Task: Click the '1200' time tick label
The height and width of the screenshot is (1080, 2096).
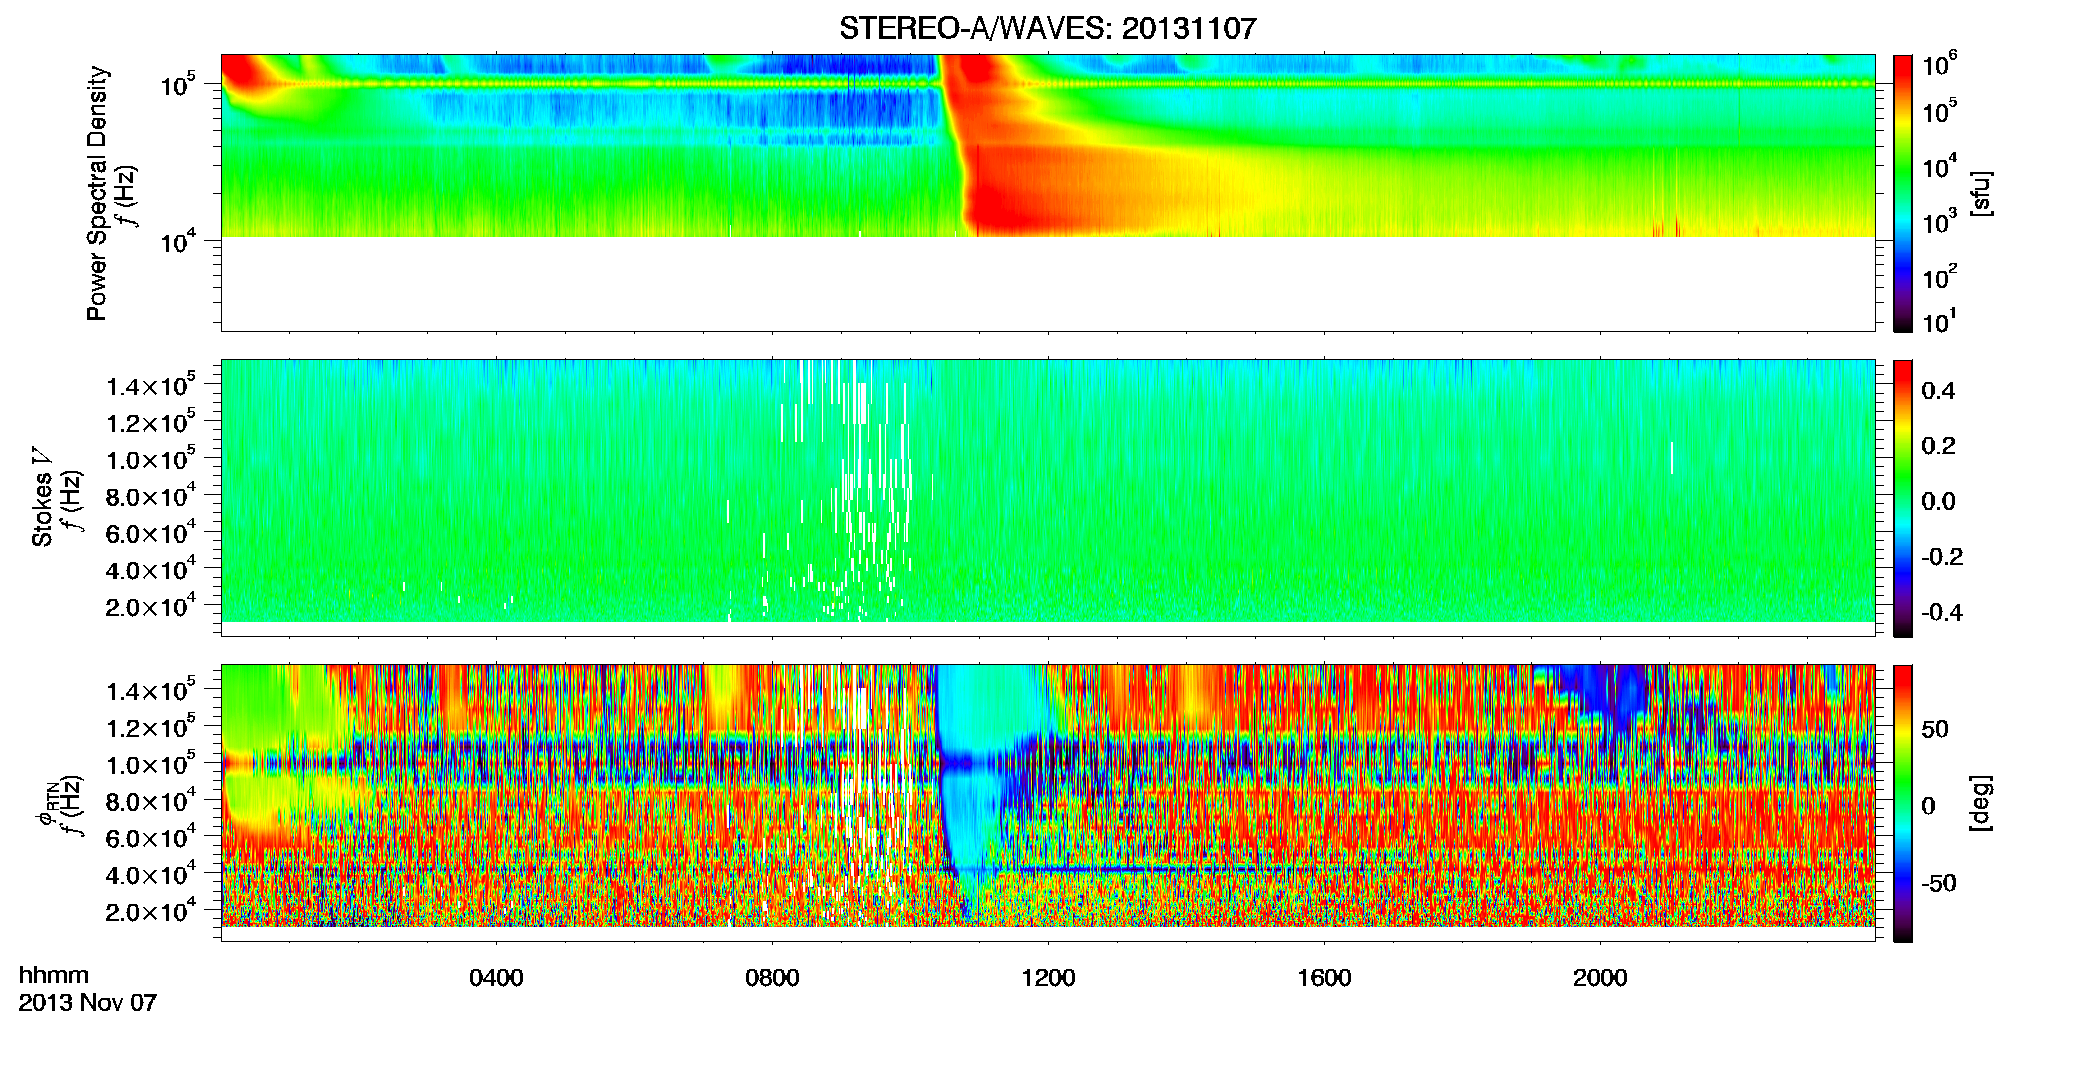Action: pos(1048,978)
